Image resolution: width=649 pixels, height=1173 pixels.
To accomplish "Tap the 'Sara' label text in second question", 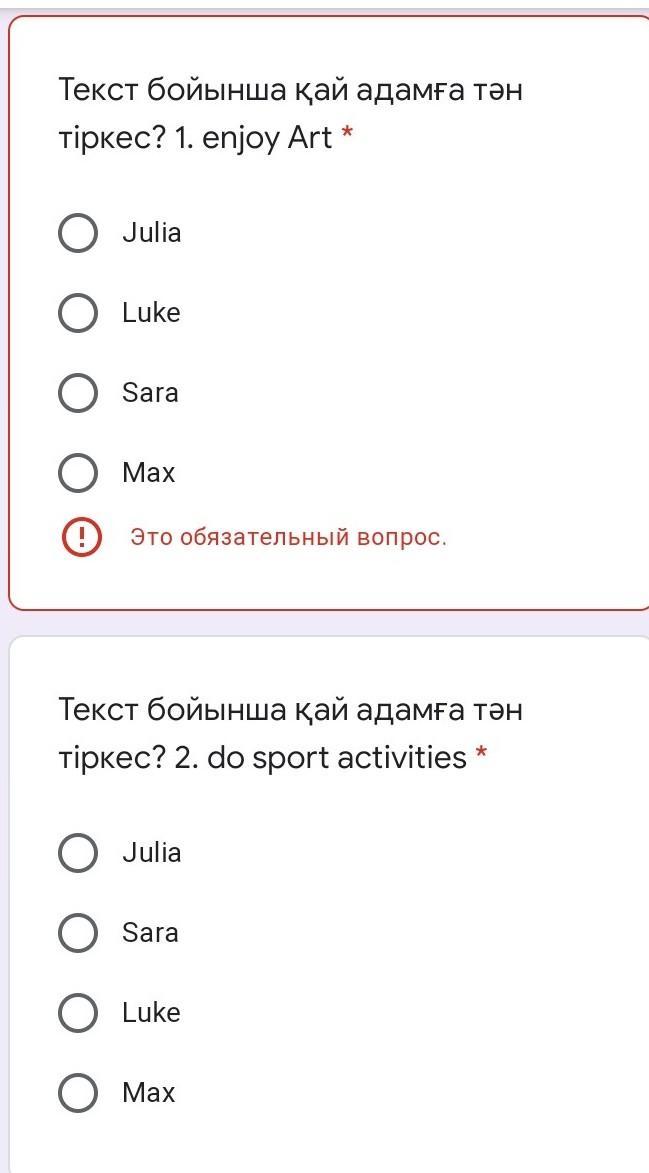I will pos(150,933).
